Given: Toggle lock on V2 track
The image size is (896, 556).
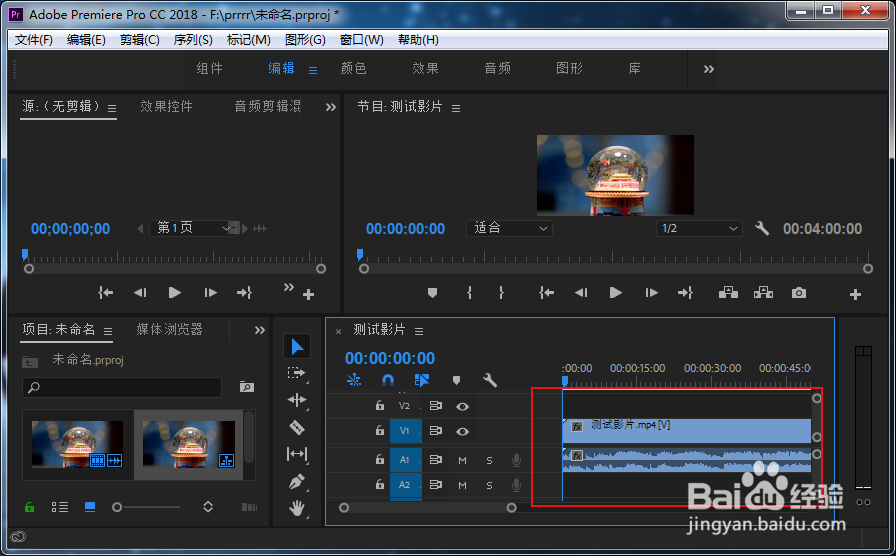Looking at the screenshot, I should point(379,406).
